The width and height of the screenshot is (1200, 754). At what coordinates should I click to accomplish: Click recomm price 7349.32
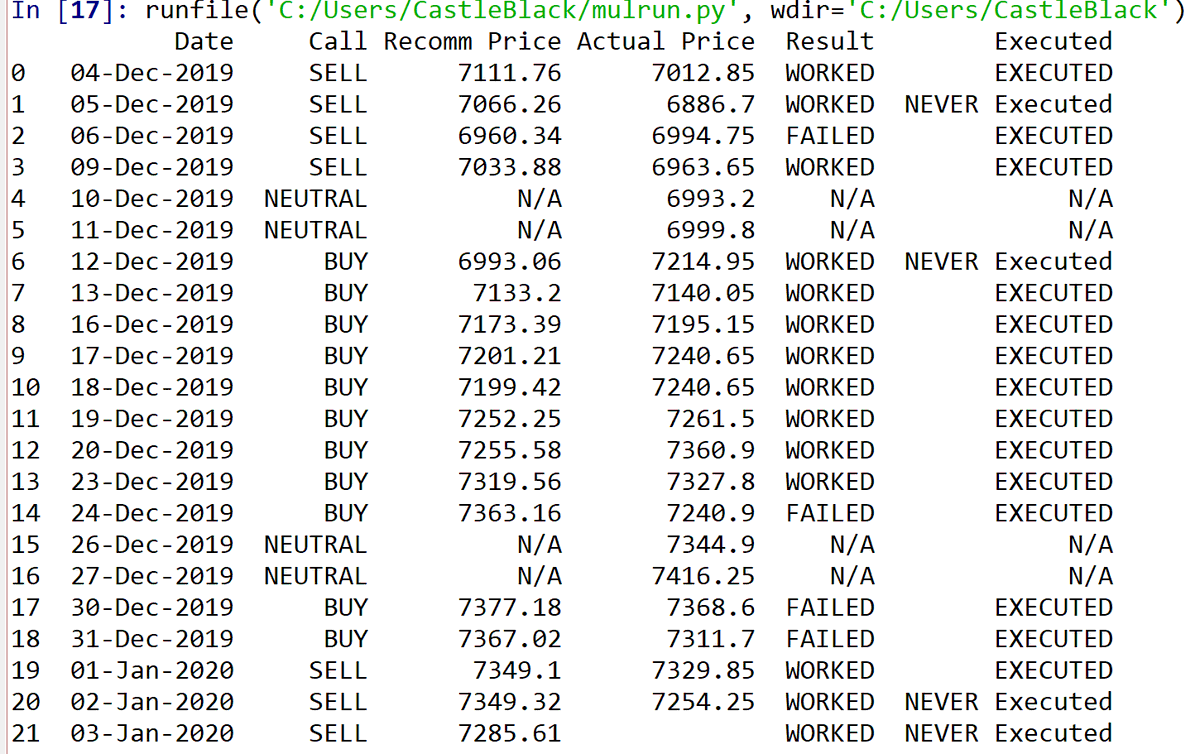click(x=510, y=702)
